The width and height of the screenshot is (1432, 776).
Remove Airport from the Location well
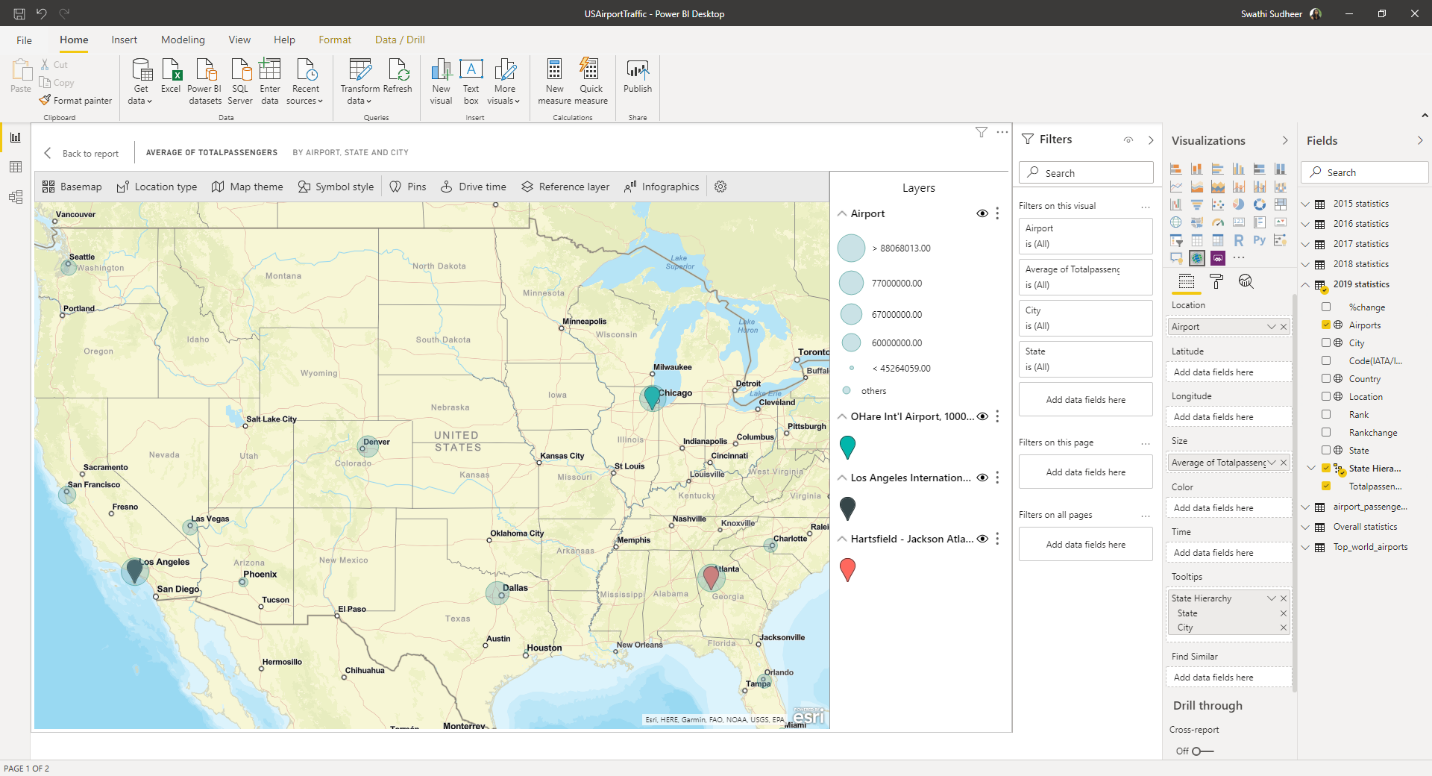pos(1284,327)
